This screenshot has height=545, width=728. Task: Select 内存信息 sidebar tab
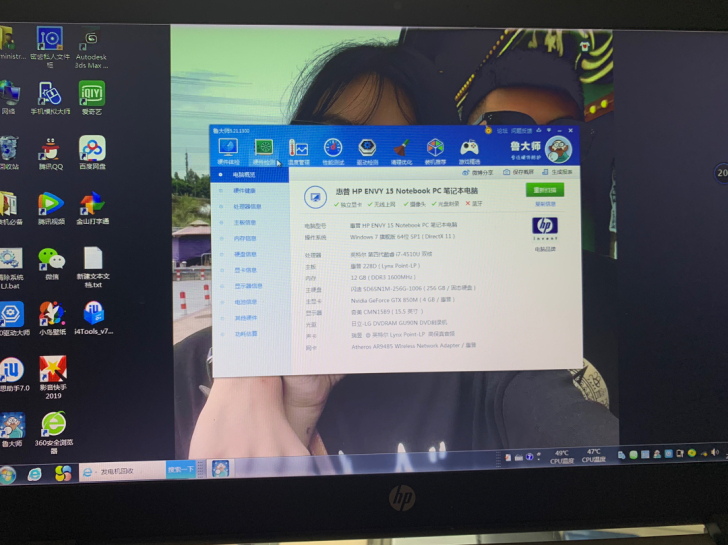[x=245, y=238]
